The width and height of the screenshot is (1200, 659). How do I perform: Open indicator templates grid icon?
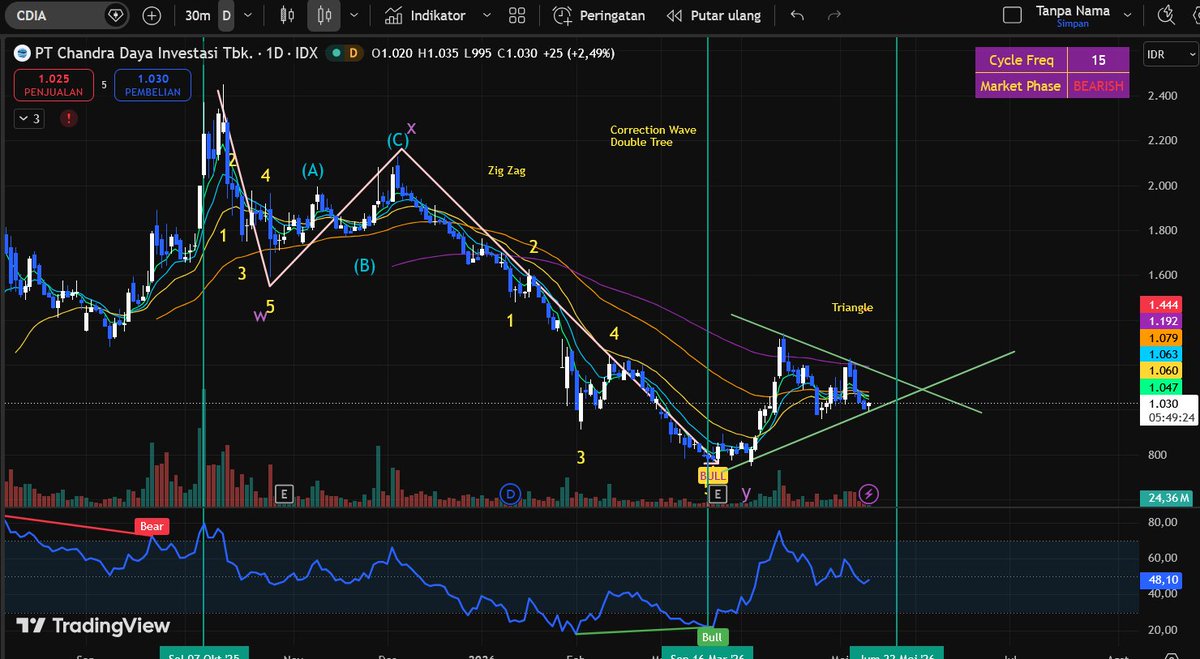pos(517,16)
